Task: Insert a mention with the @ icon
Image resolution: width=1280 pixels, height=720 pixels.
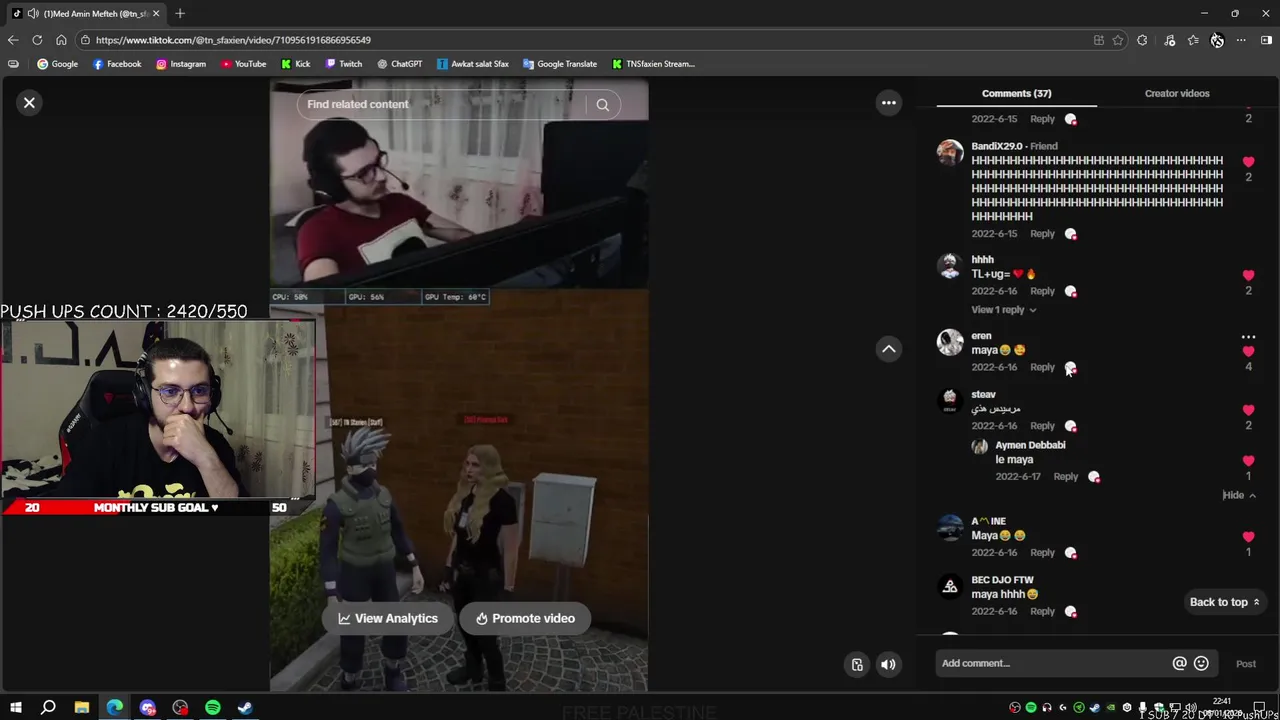Action: [x=1179, y=663]
